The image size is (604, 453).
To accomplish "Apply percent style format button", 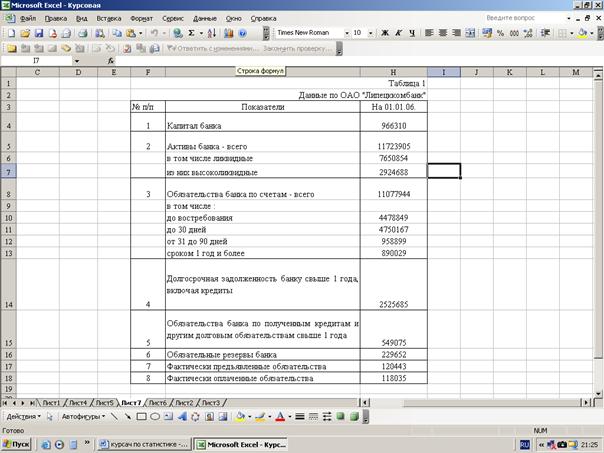I will tap(500, 33).
